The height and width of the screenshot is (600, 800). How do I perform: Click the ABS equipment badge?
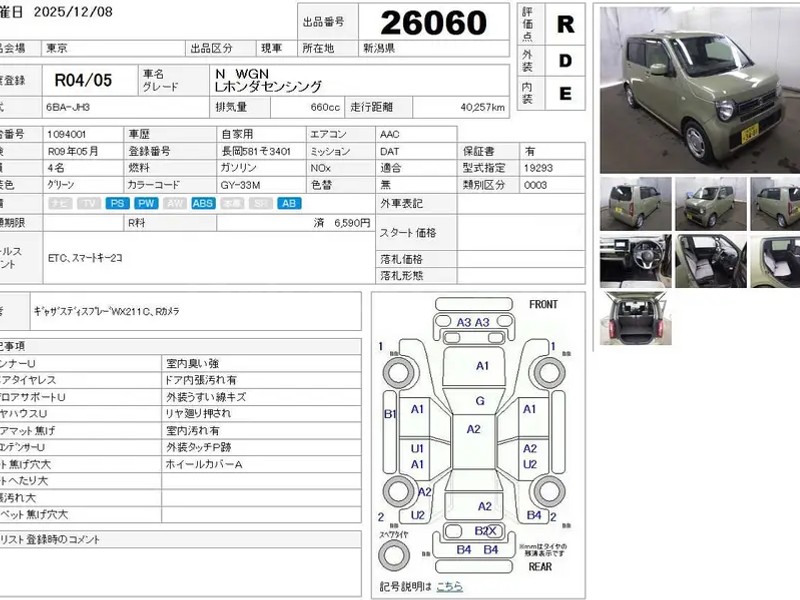pos(203,203)
